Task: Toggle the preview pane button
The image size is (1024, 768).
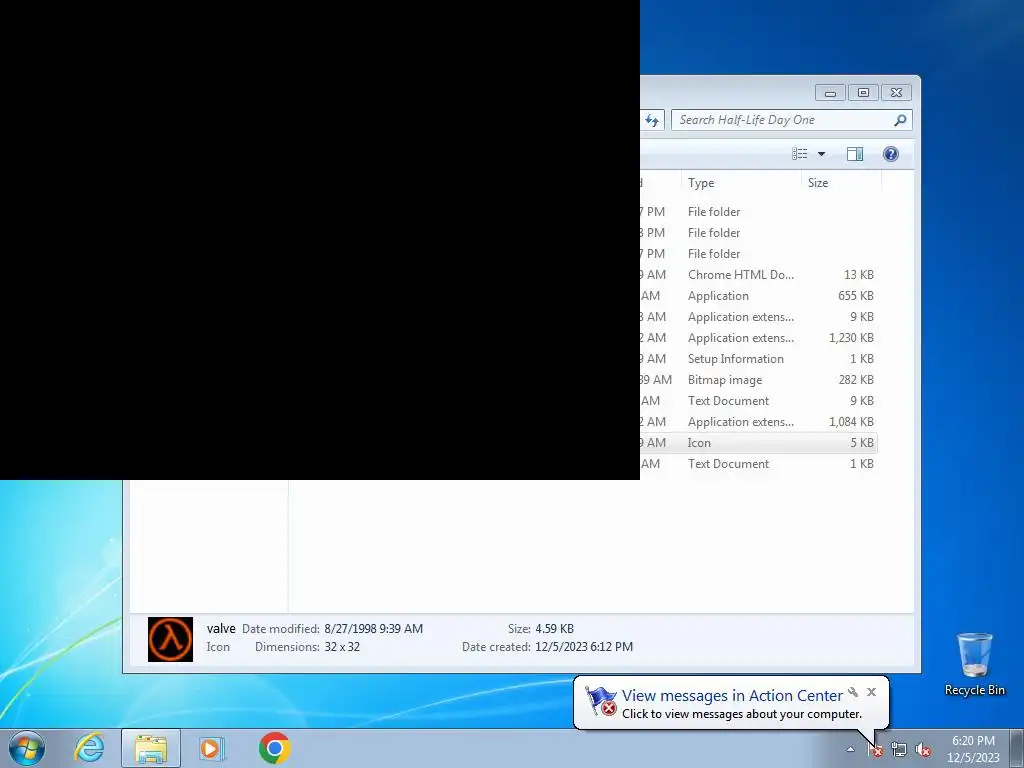Action: click(x=855, y=154)
